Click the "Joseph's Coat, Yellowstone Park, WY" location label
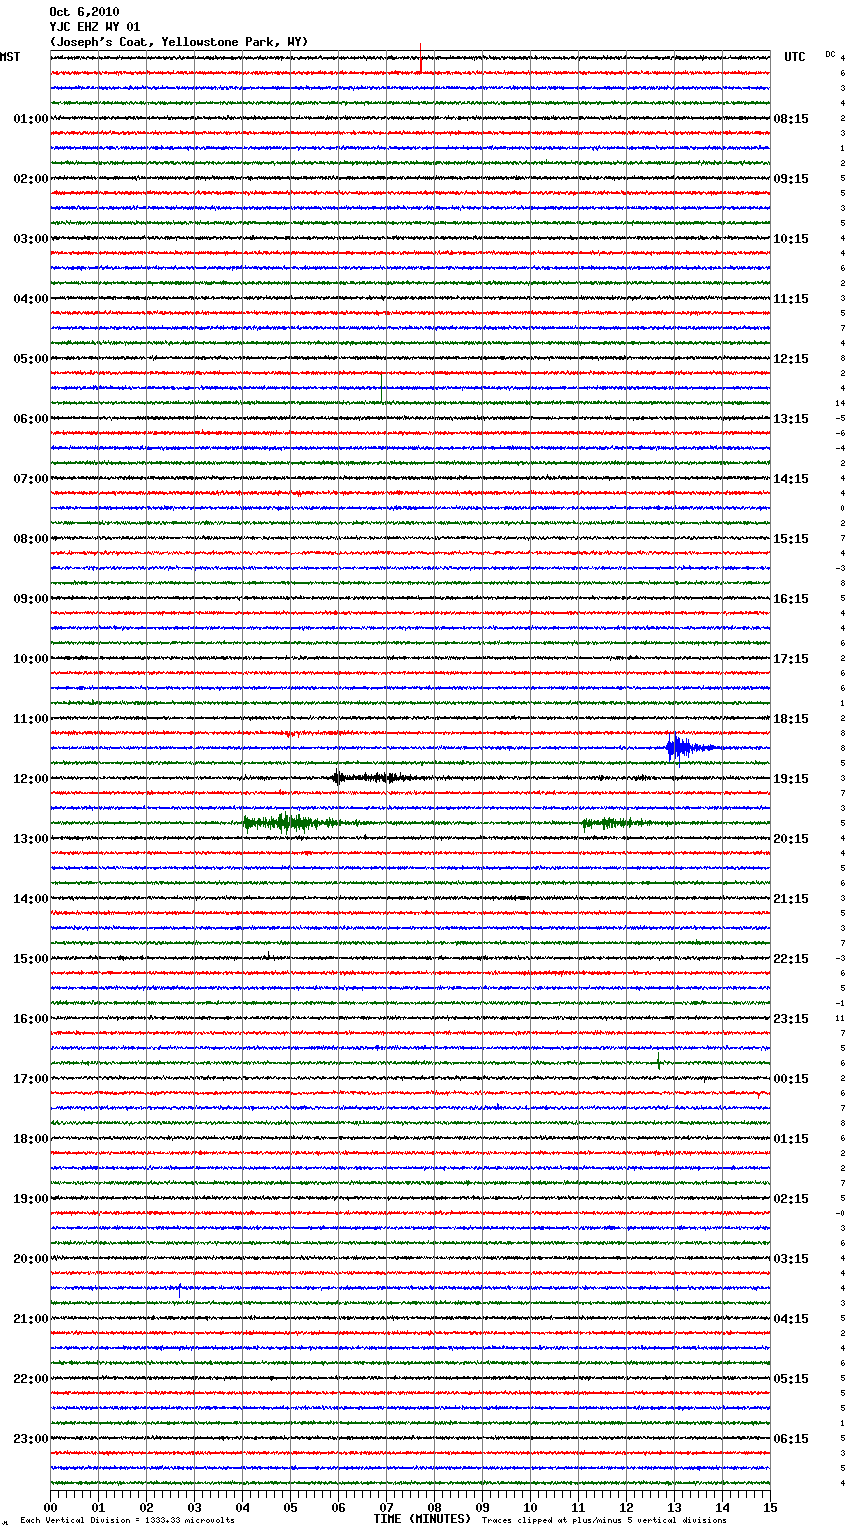The height and width of the screenshot is (1534, 850). [x=179, y=42]
